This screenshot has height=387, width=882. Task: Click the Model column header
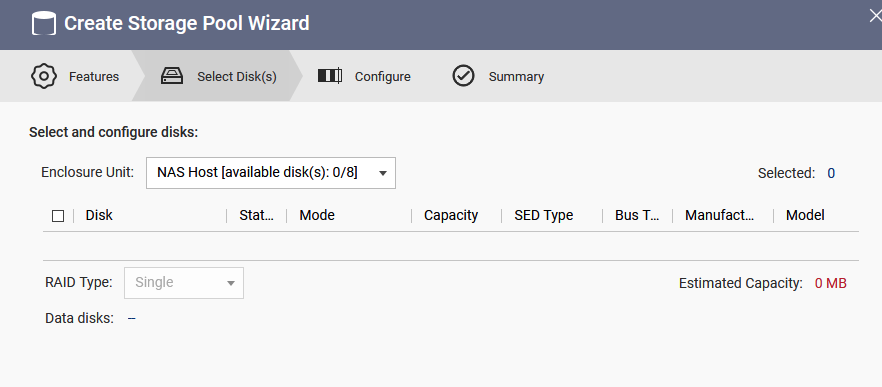(x=805, y=215)
